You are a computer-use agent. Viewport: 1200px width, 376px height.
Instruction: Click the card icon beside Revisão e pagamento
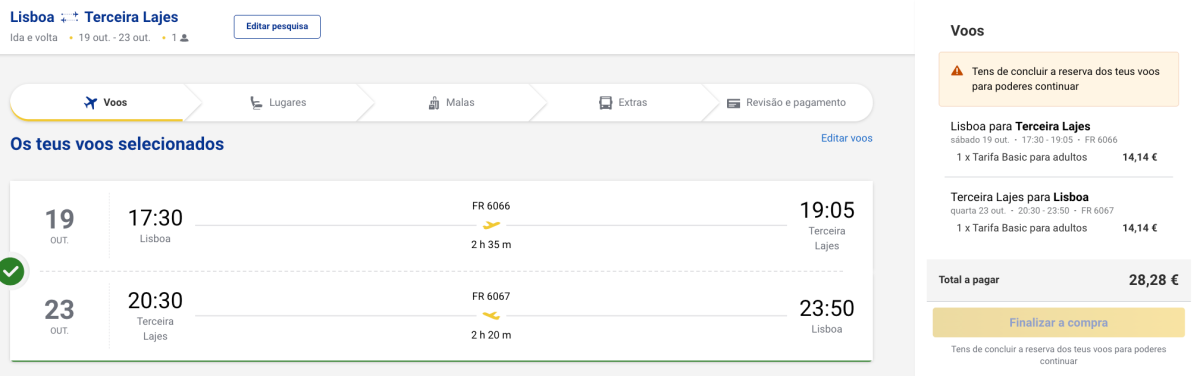tap(733, 103)
